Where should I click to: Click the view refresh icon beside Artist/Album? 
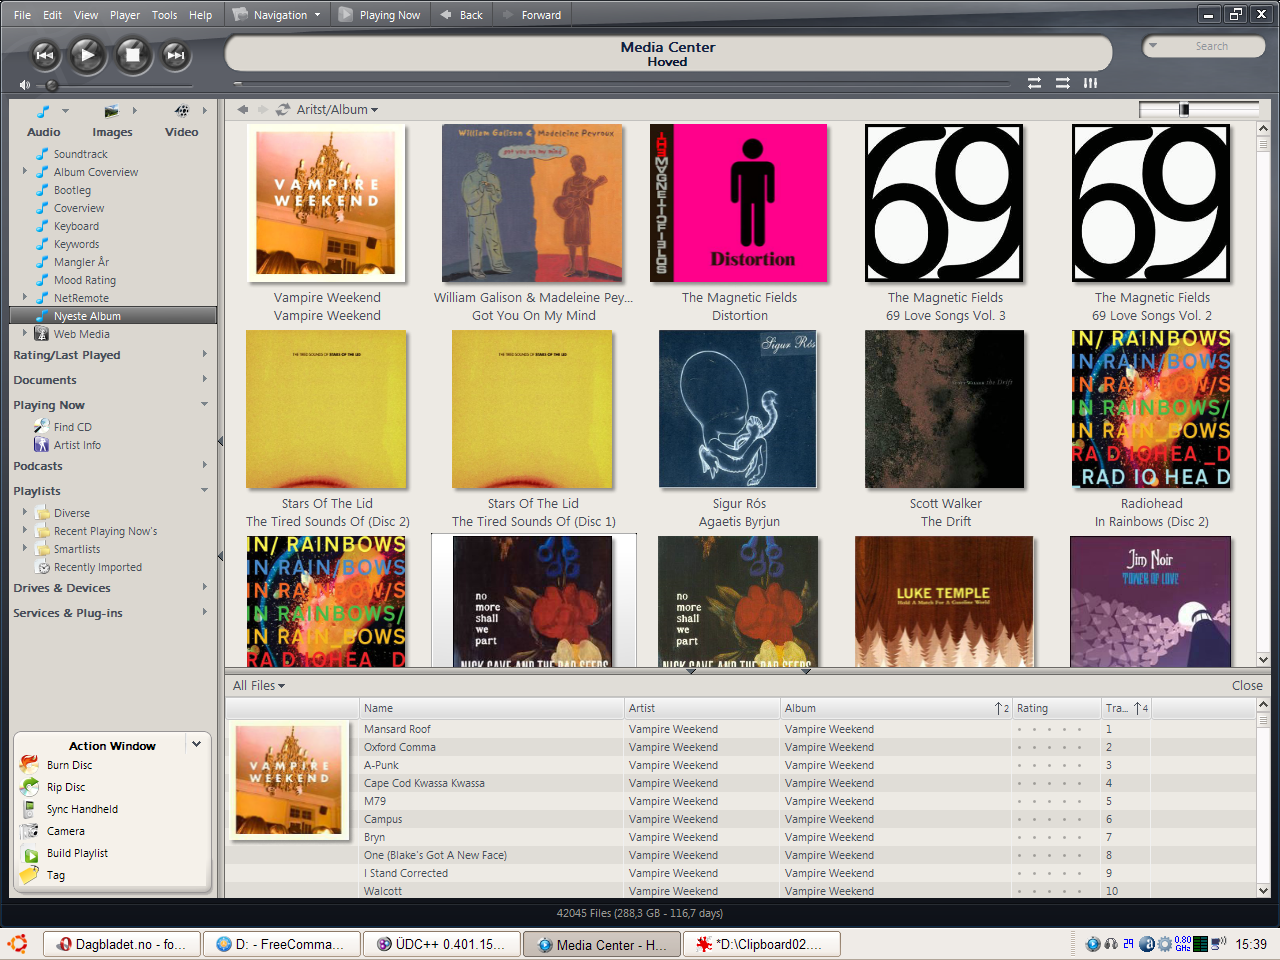[x=283, y=110]
